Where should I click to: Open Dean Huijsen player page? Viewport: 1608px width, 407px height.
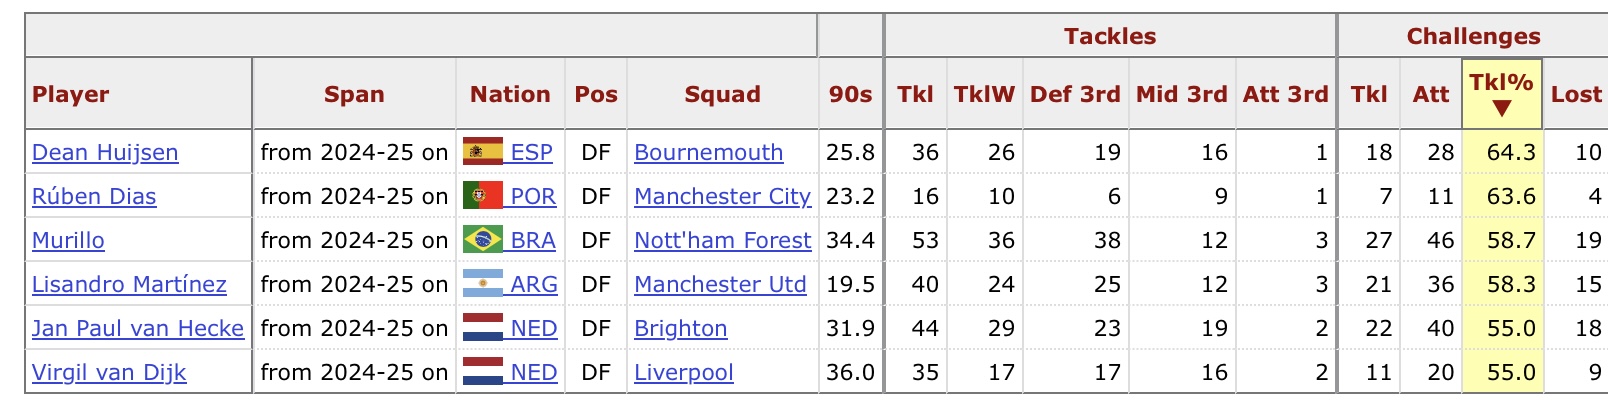(105, 152)
